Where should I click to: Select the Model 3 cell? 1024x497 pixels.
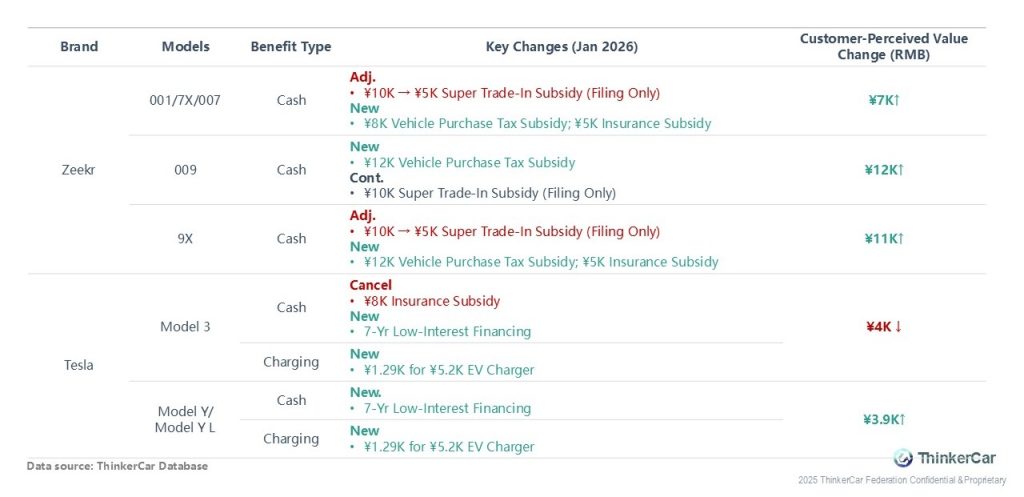(x=185, y=327)
